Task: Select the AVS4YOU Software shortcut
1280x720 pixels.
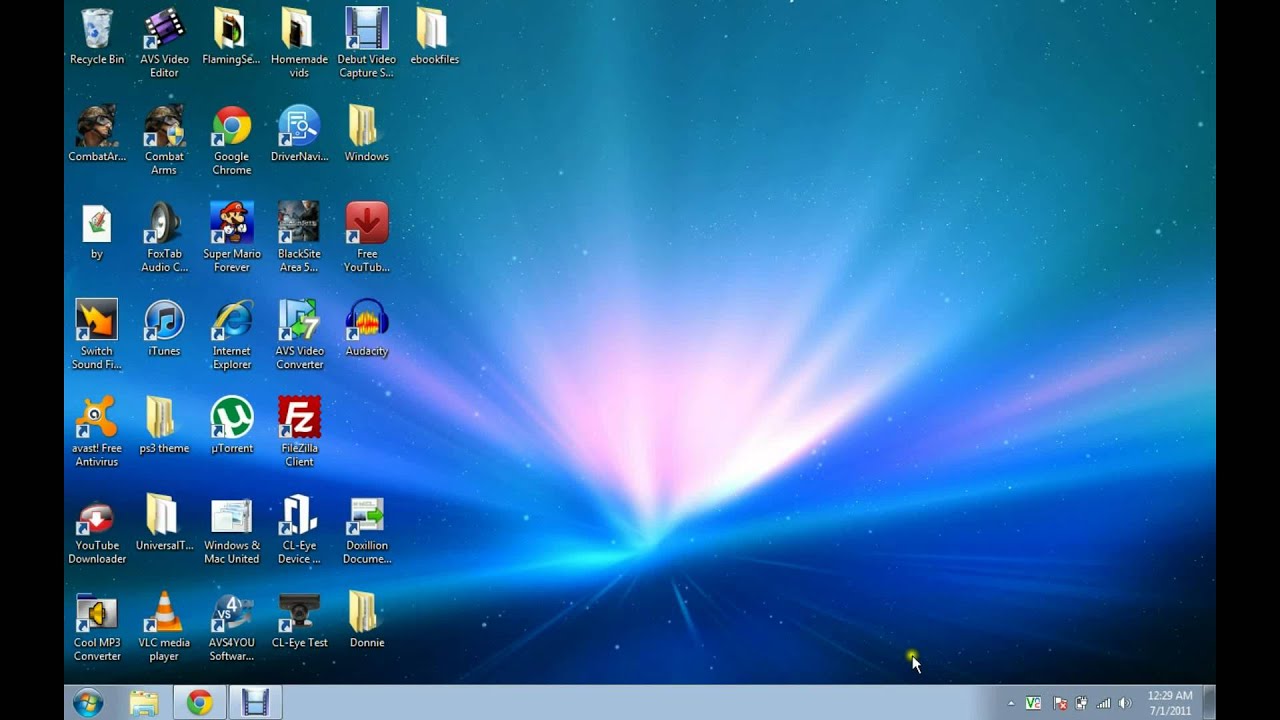Action: 231,626
